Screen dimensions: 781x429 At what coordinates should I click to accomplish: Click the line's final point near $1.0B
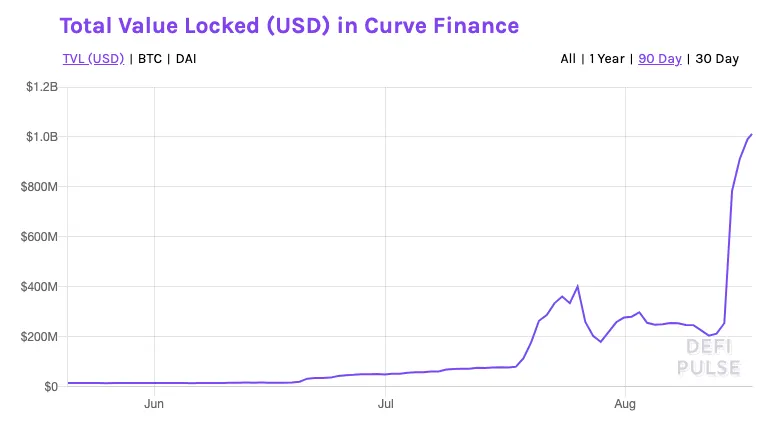pos(752,134)
